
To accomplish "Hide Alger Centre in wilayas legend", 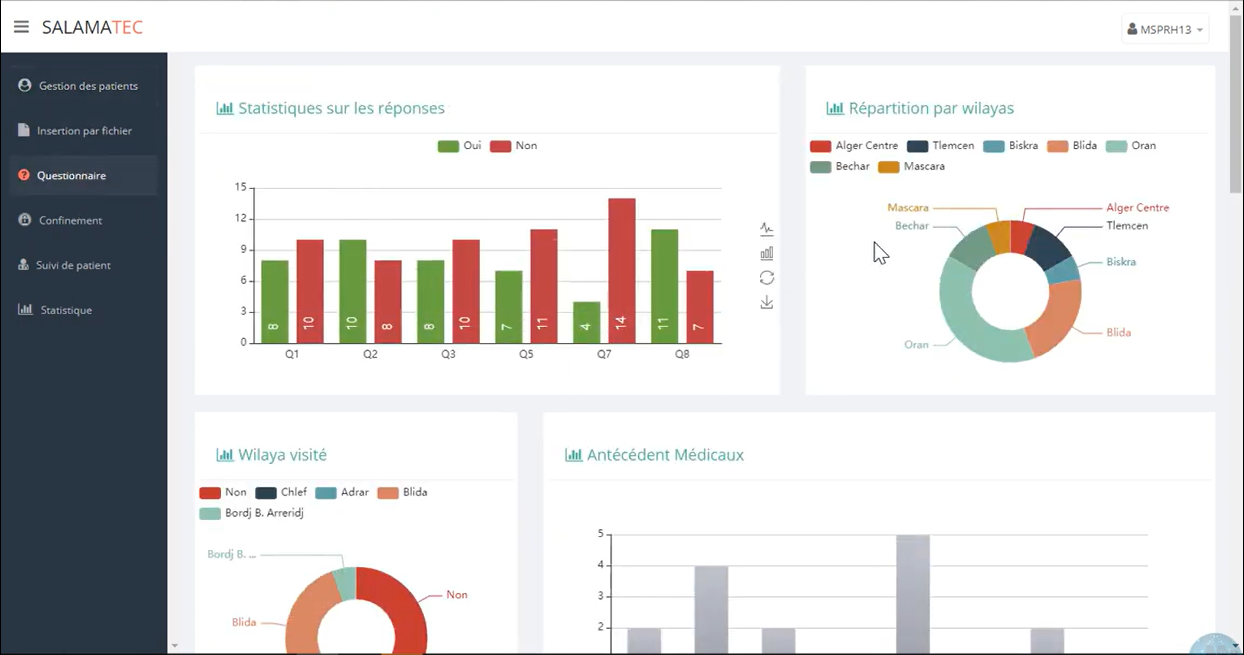I will (854, 146).
